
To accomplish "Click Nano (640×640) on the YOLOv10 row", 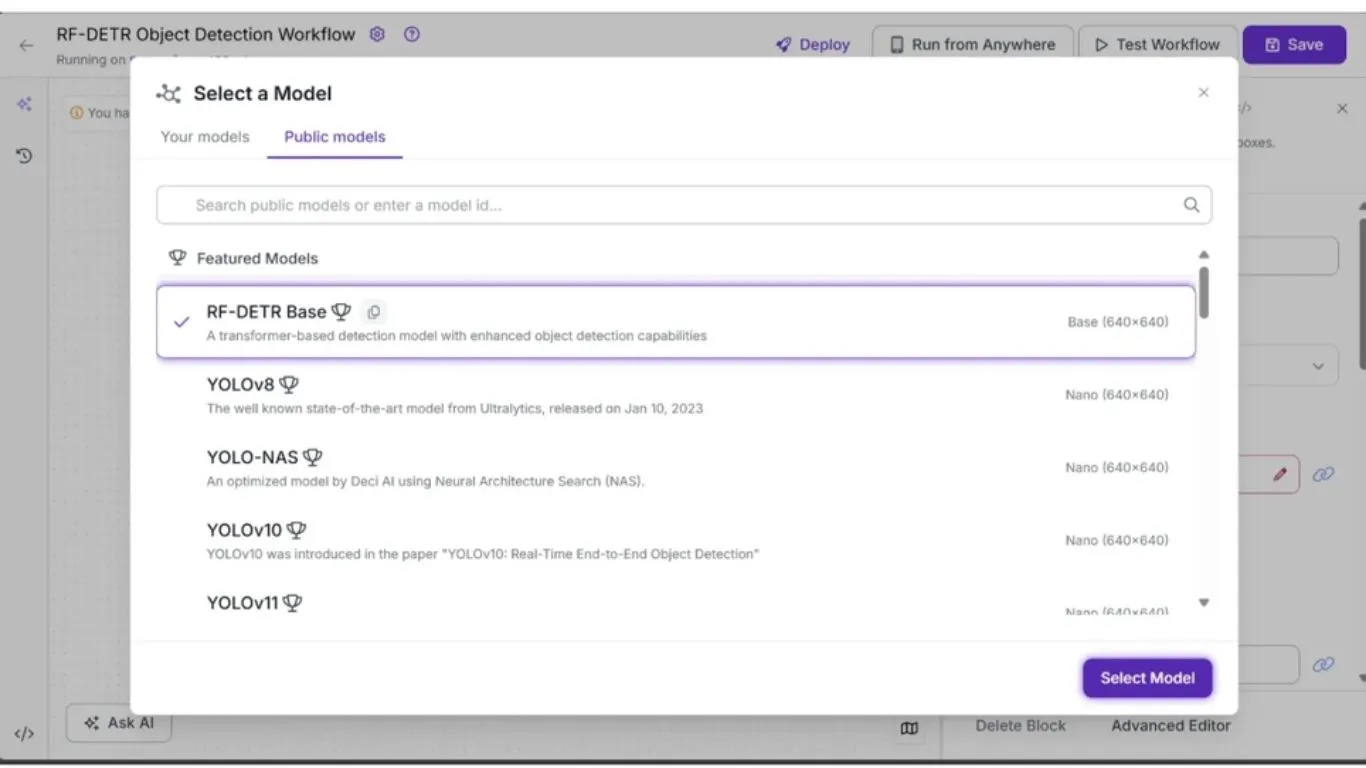I will click(1117, 541).
